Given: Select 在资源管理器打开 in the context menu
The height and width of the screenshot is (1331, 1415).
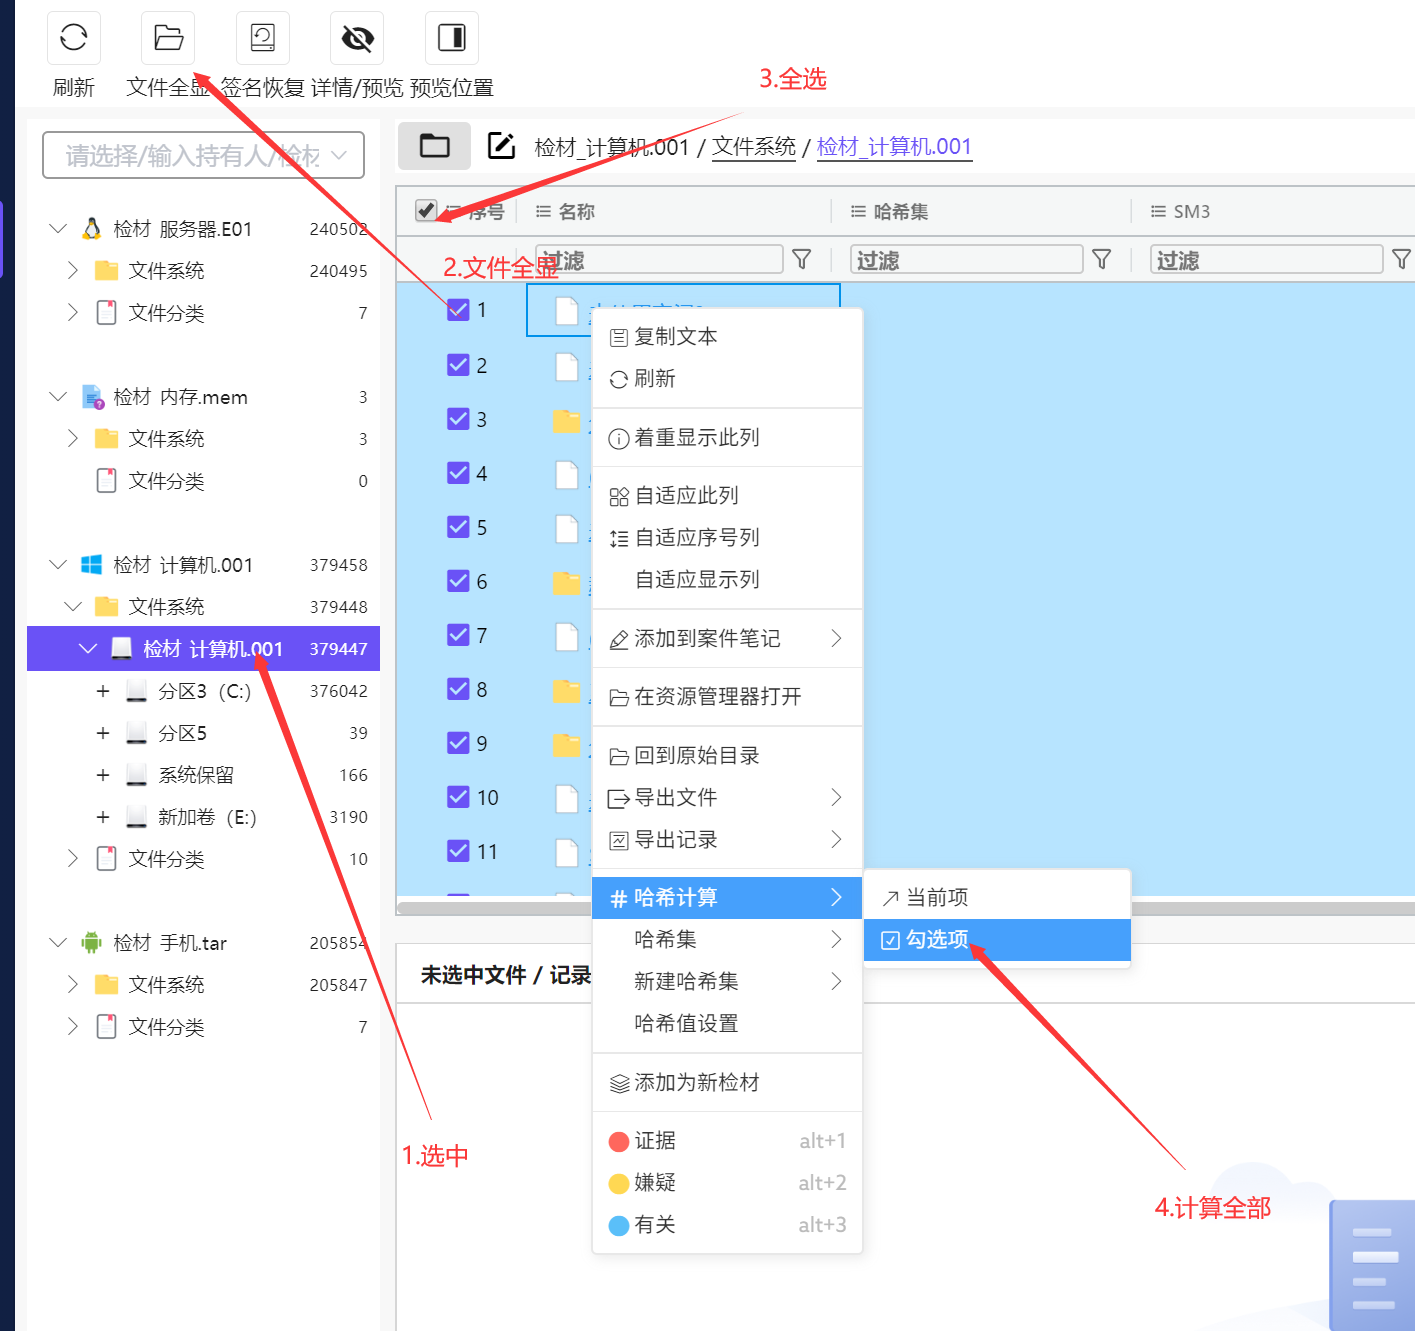Looking at the screenshot, I should coord(727,696).
